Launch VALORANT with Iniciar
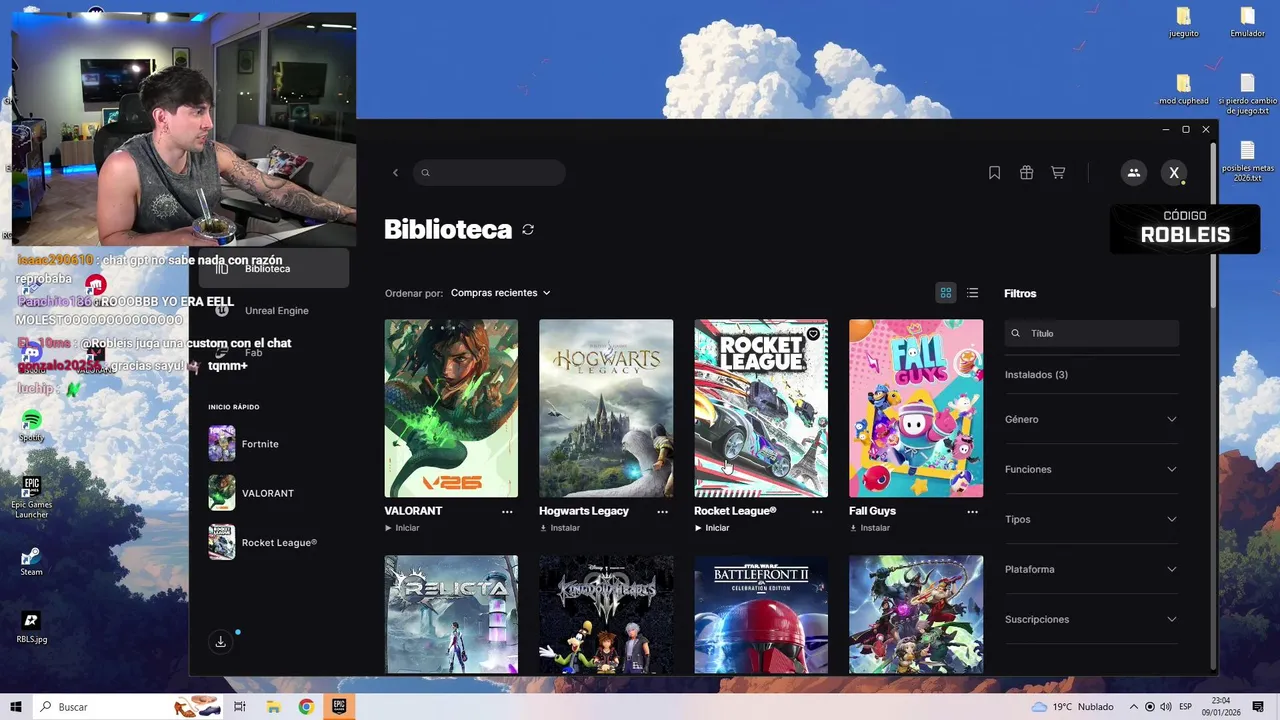This screenshot has width=1280, height=720. pos(402,528)
